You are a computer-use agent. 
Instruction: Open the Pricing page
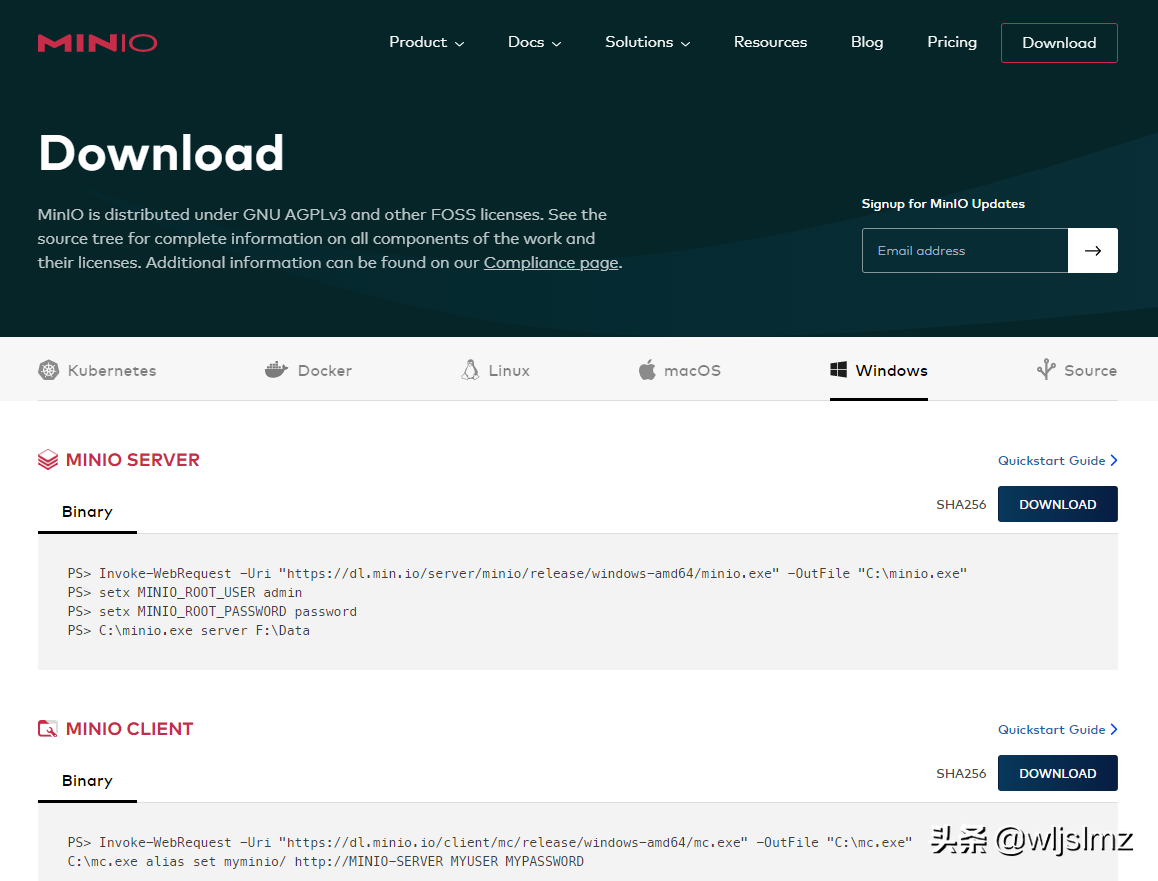(x=951, y=43)
